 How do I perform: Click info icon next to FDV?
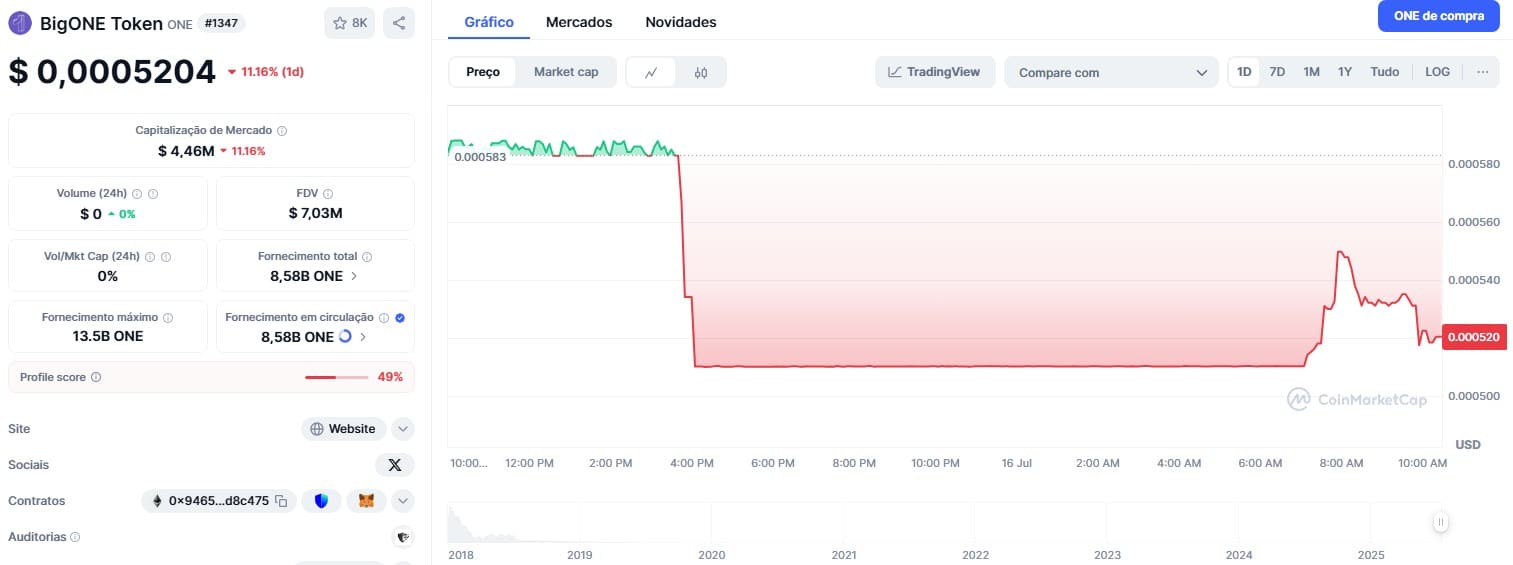point(328,193)
